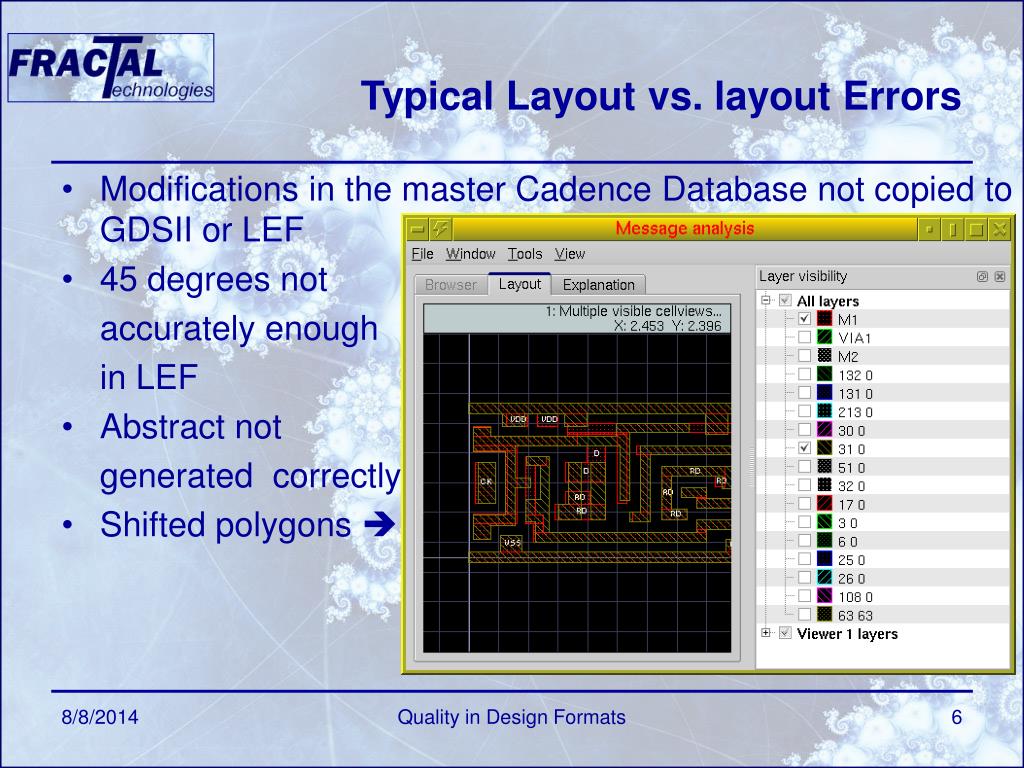Screen dimensions: 1024x768
Task: Enable the 3 0 layer checkbox
Action: click(x=805, y=522)
